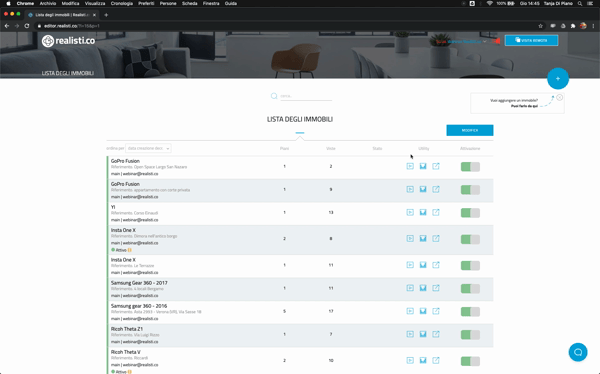Toggle activation for Insta One X Le Terrazze
The height and width of the screenshot is (374, 600).
[x=470, y=265]
